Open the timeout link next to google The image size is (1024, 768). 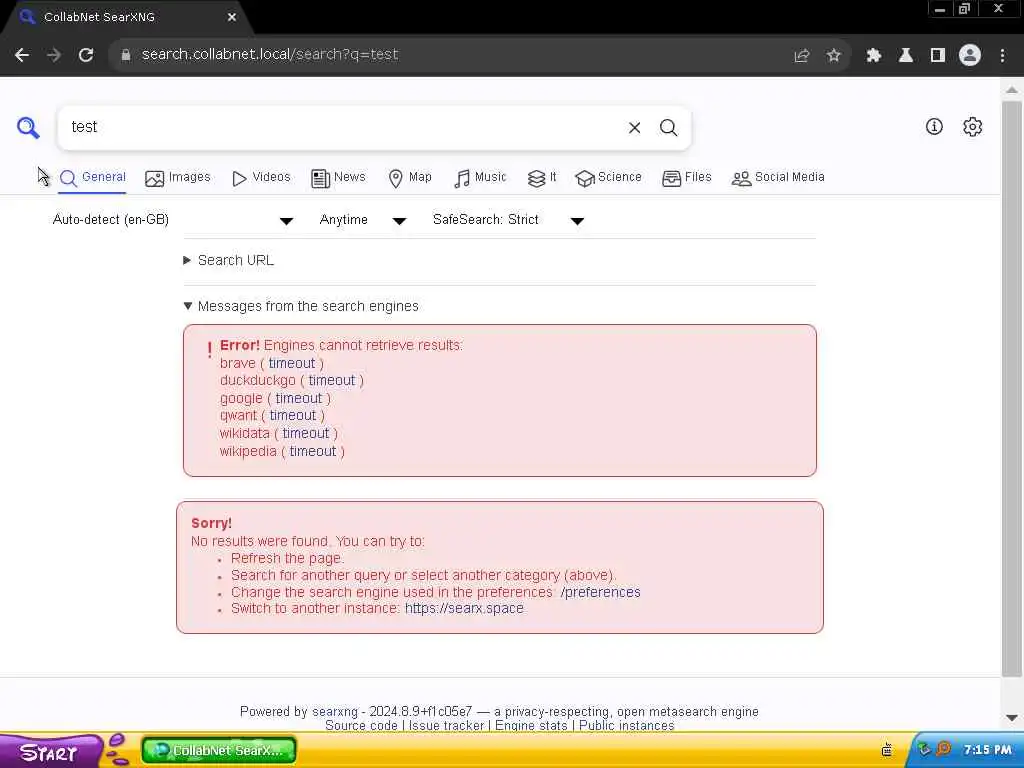coord(298,398)
